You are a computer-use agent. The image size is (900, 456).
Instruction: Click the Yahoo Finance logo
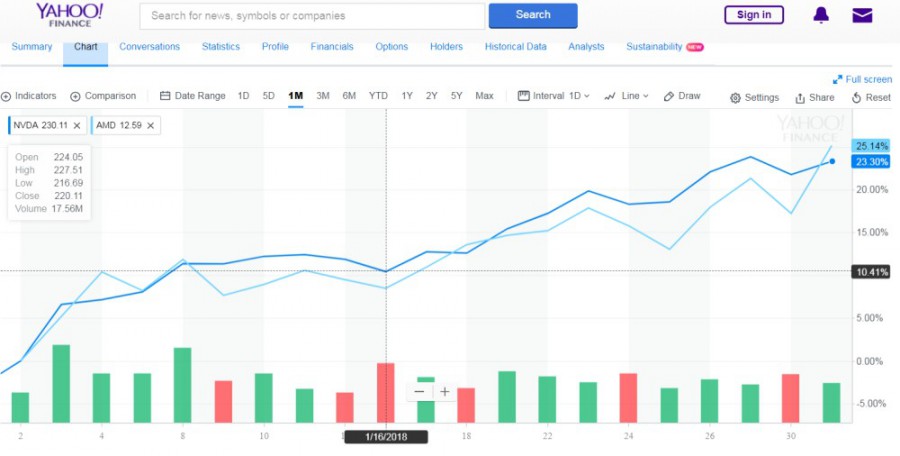[x=69, y=15]
